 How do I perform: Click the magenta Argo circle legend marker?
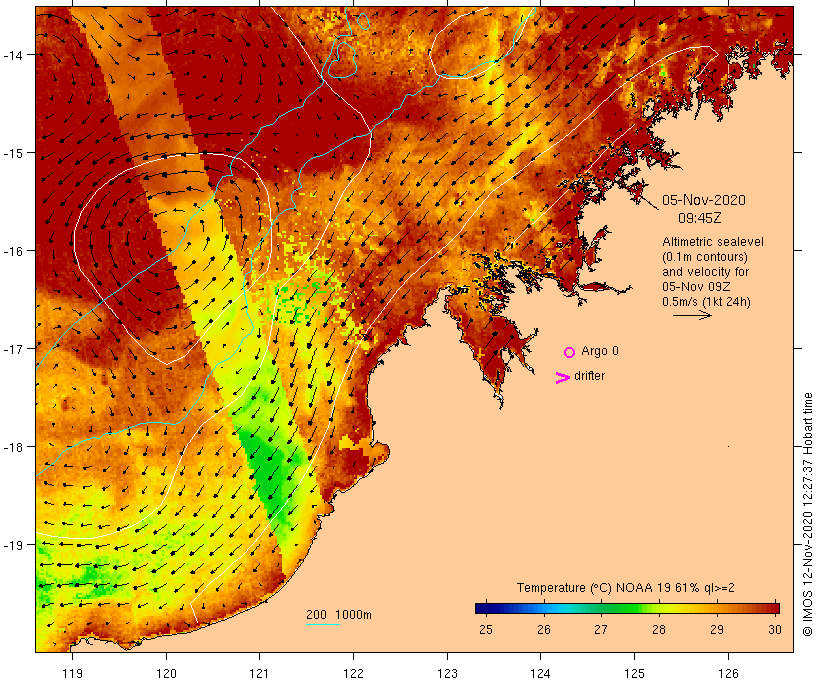point(570,352)
